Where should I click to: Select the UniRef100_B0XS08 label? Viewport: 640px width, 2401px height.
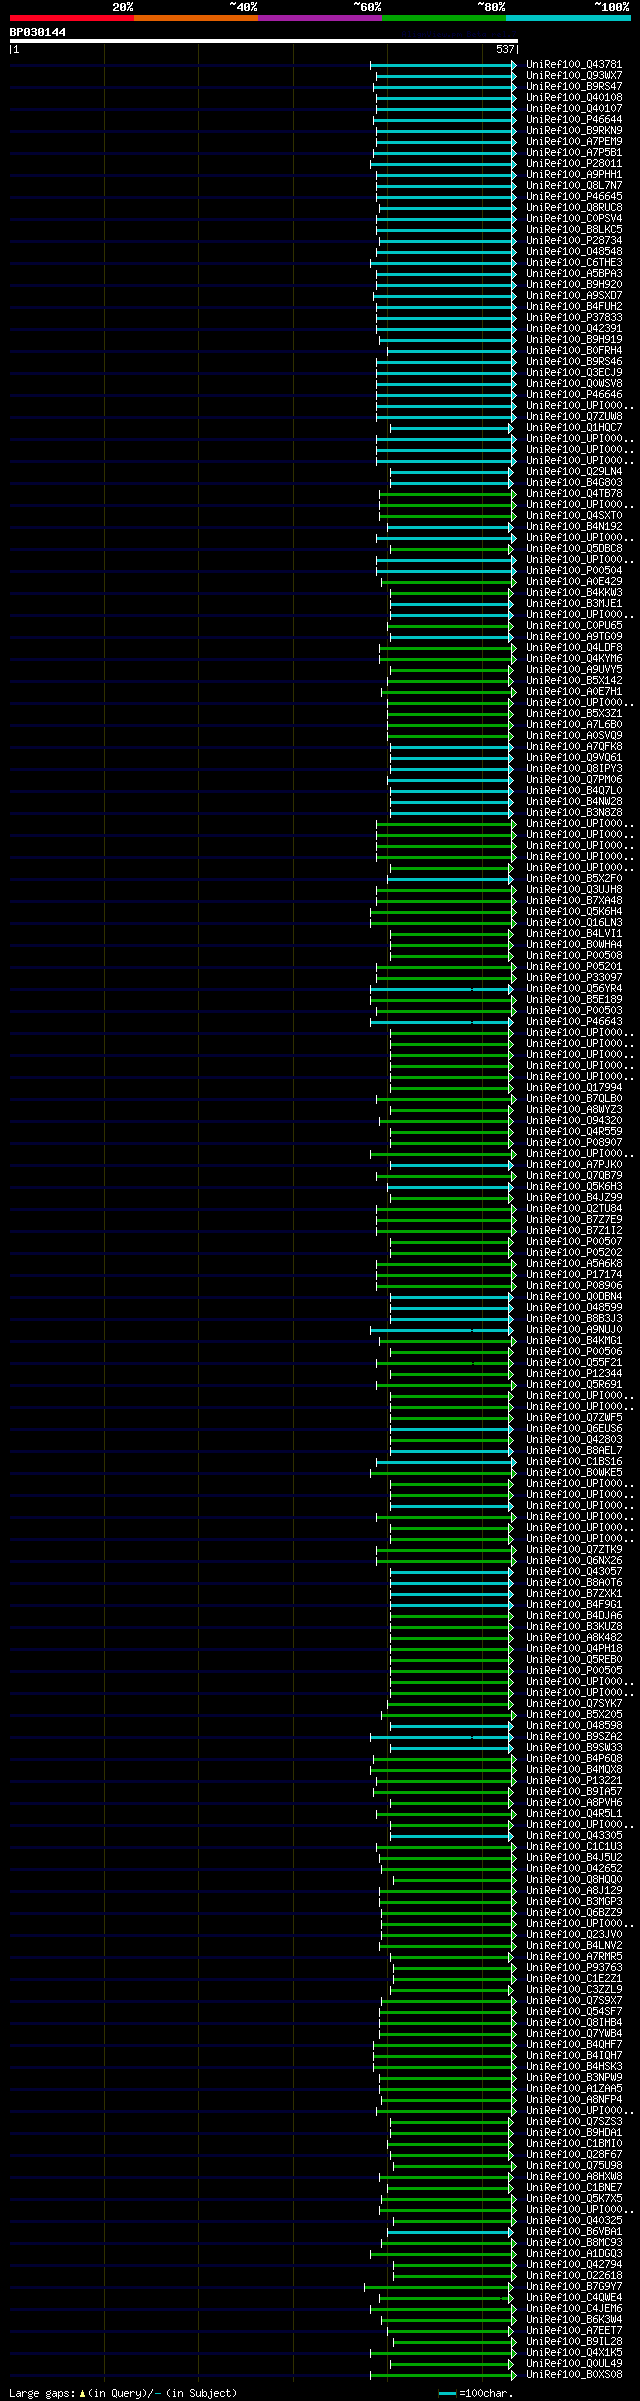[x=574, y=2375]
